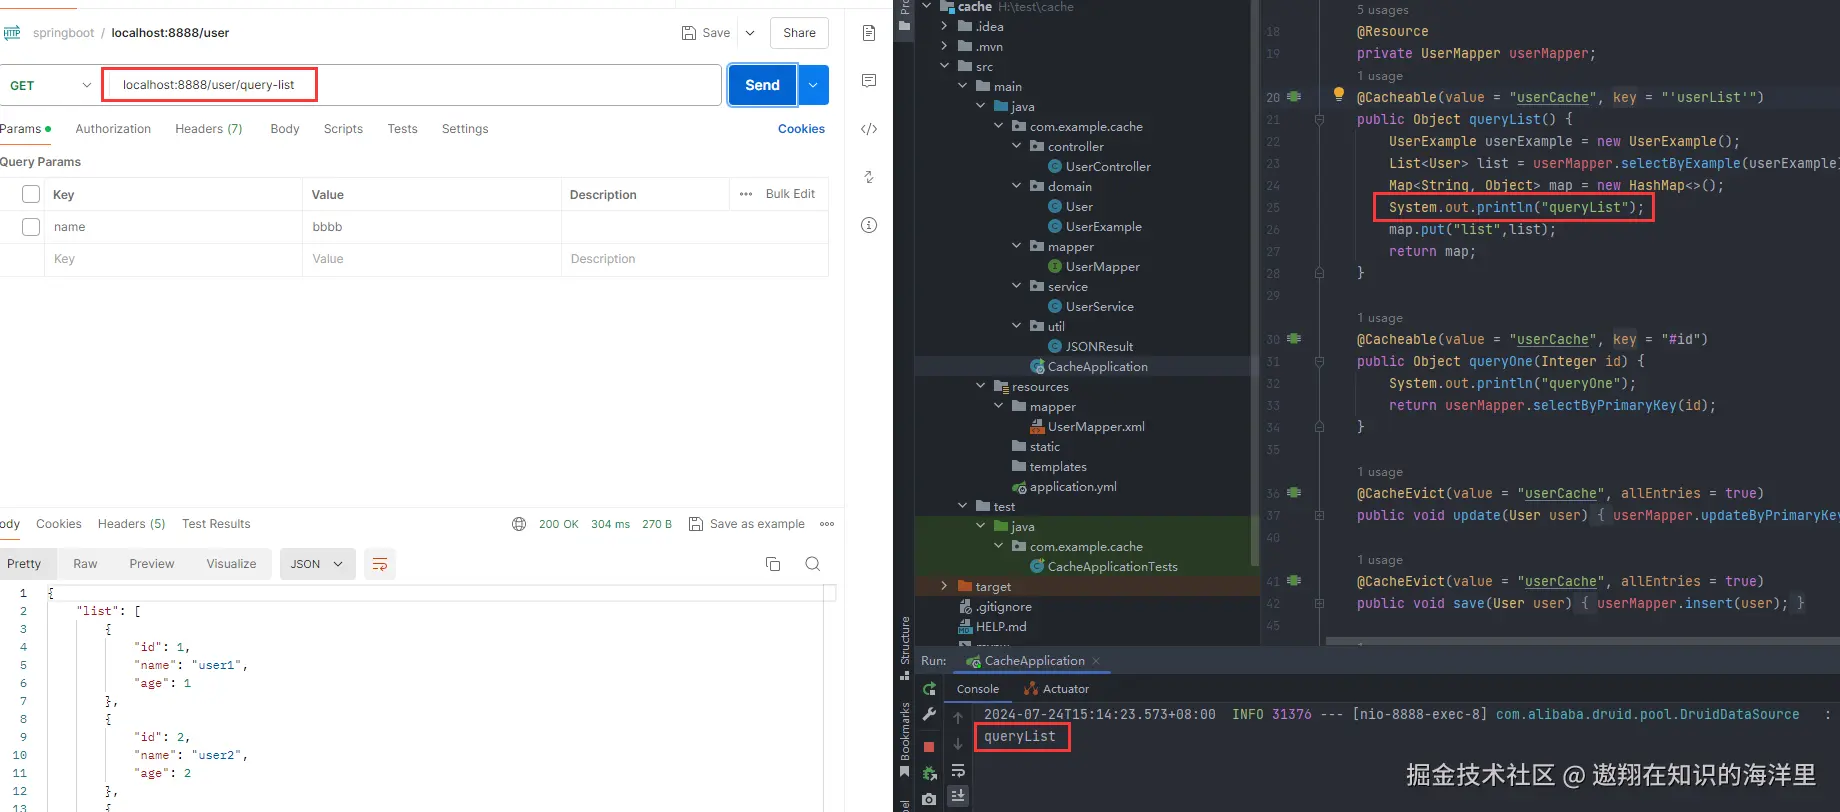1840x812 pixels.
Task: Toggle response line wrap icon
Action: pyautogui.click(x=380, y=564)
